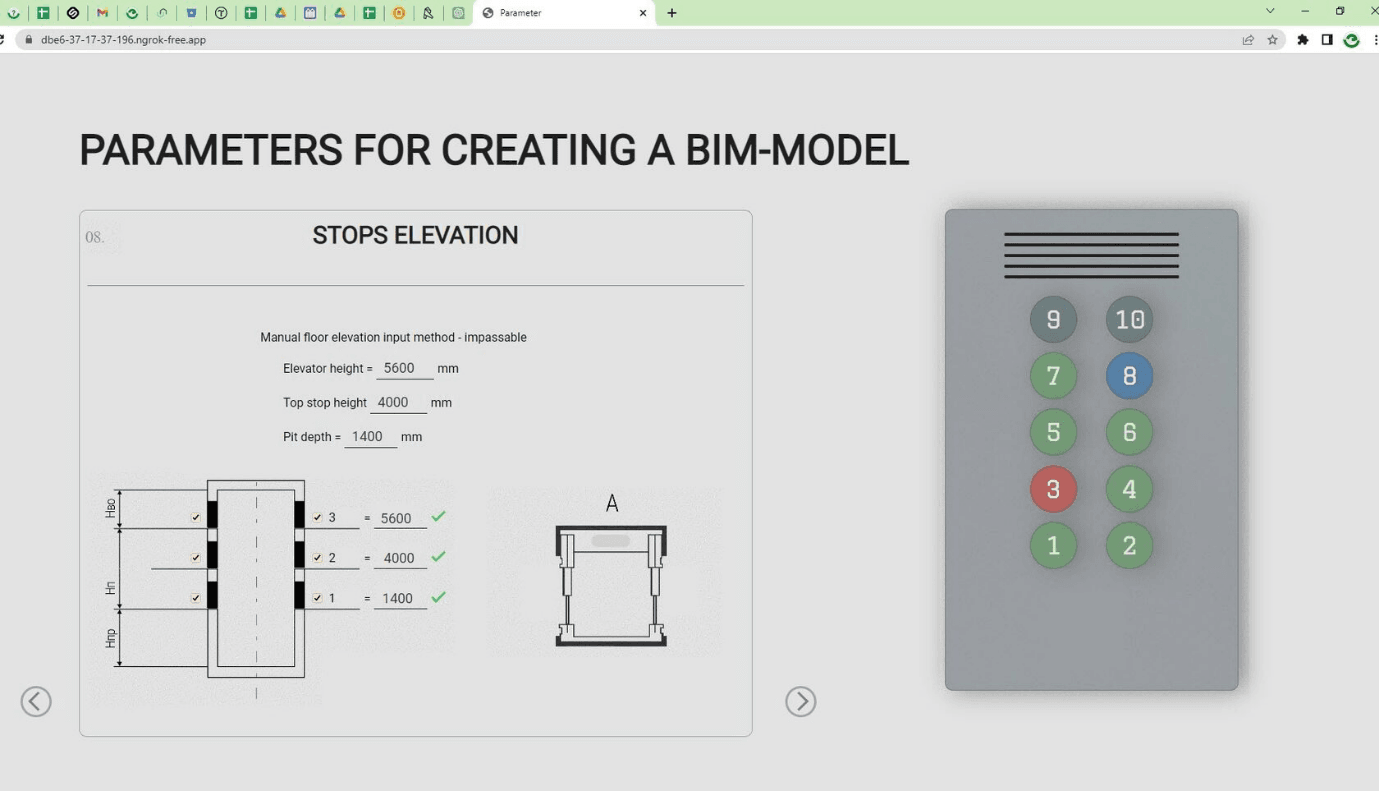Click the Elevator height input field
The height and width of the screenshot is (791, 1379).
[404, 369]
